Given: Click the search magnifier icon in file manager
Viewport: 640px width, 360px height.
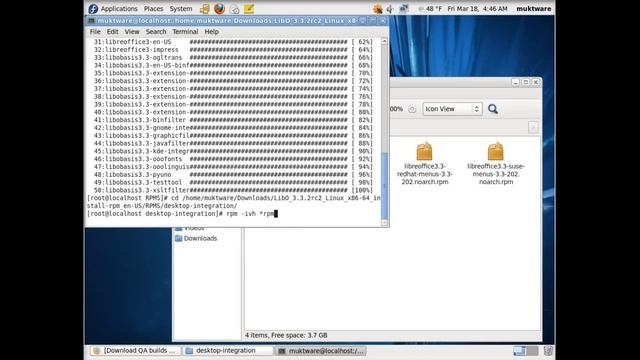Looking at the screenshot, I should tap(493, 109).
